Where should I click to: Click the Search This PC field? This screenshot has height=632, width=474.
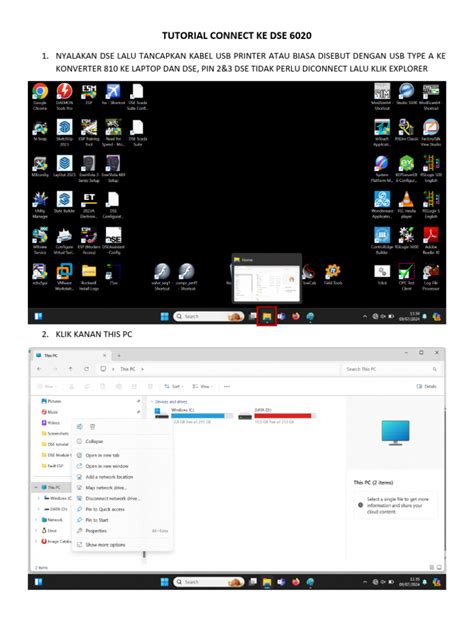coord(391,369)
